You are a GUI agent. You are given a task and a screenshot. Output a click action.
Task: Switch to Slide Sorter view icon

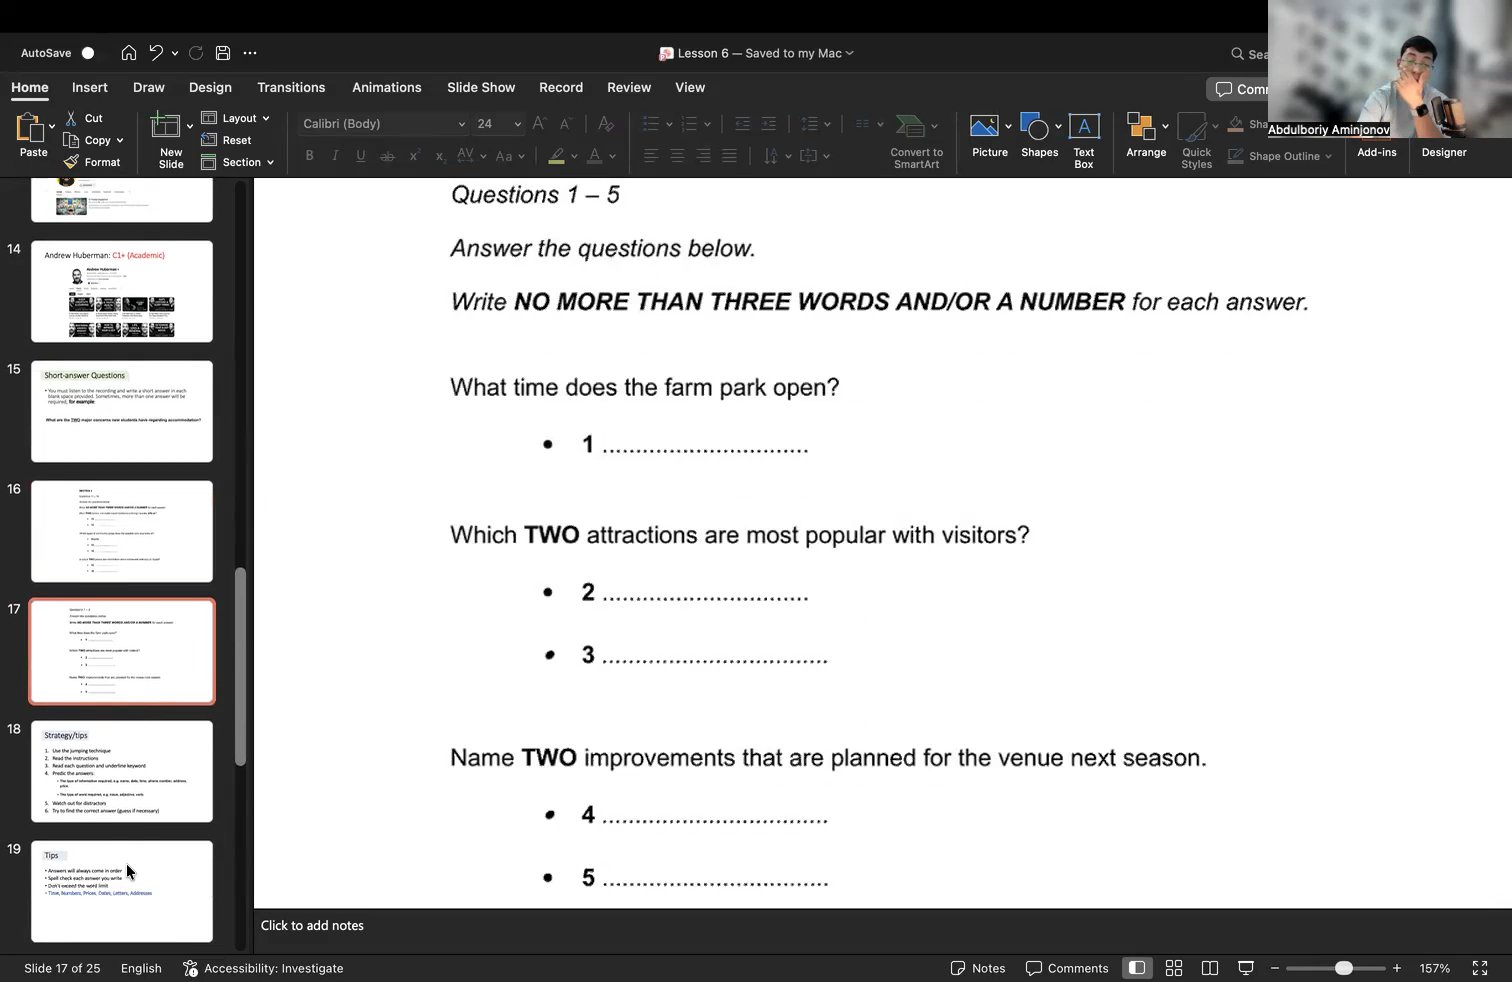tap(1174, 968)
